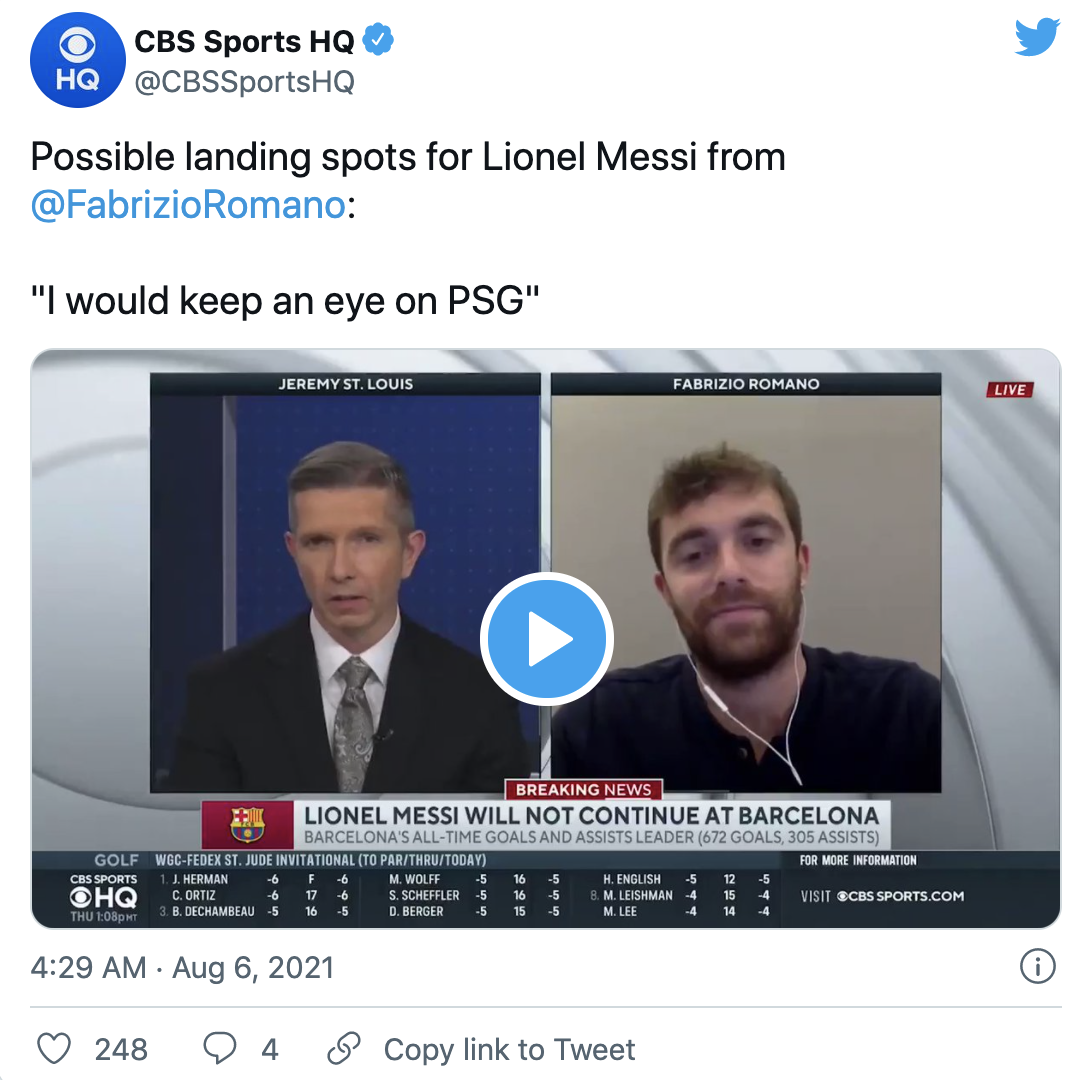Open the @CBSSportsHQ handle
This screenshot has height=1080, width=1086.
click(x=244, y=82)
